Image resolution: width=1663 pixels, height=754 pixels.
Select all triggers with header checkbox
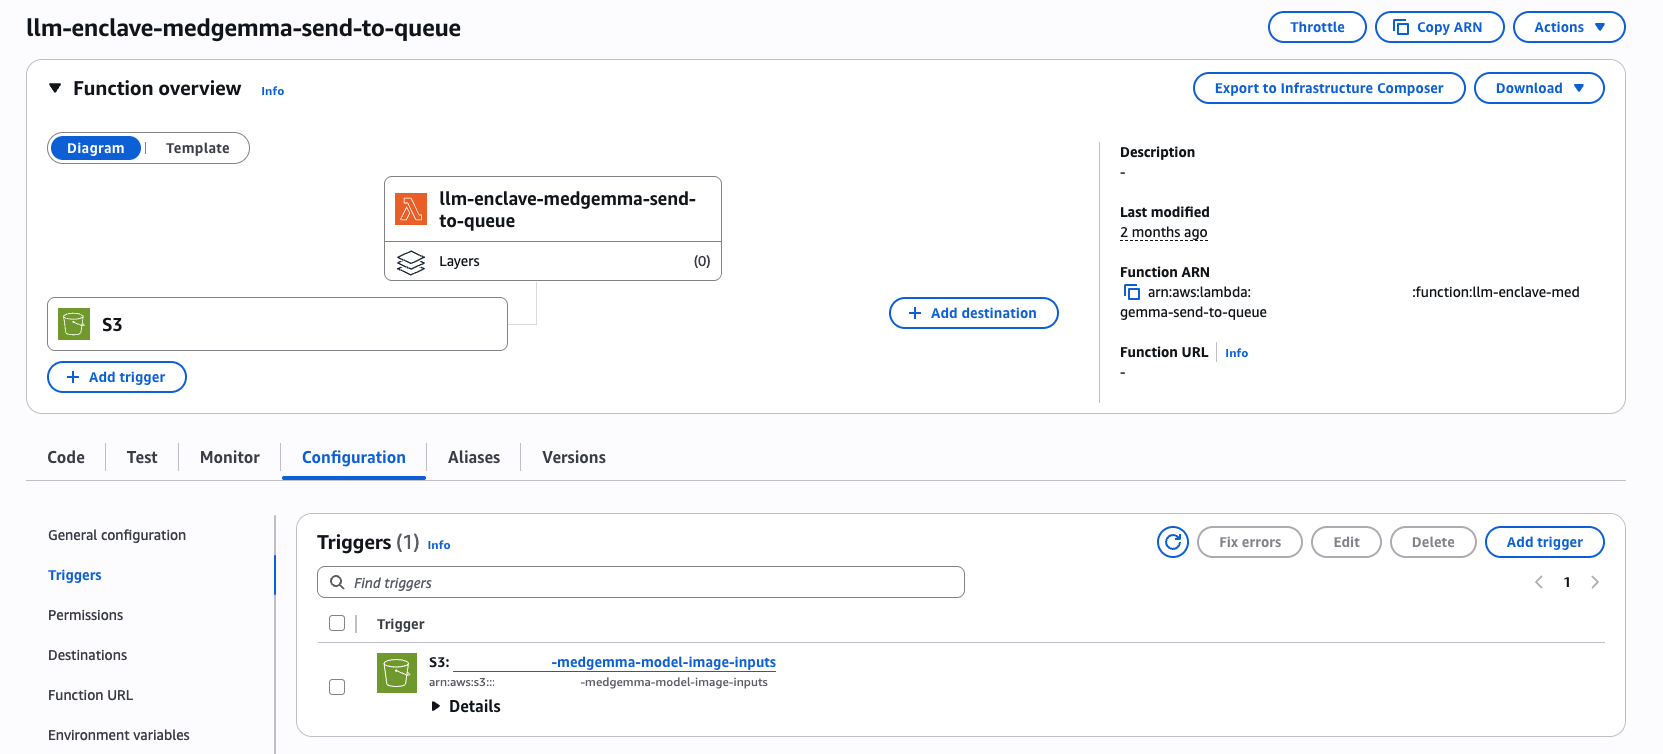coord(337,623)
